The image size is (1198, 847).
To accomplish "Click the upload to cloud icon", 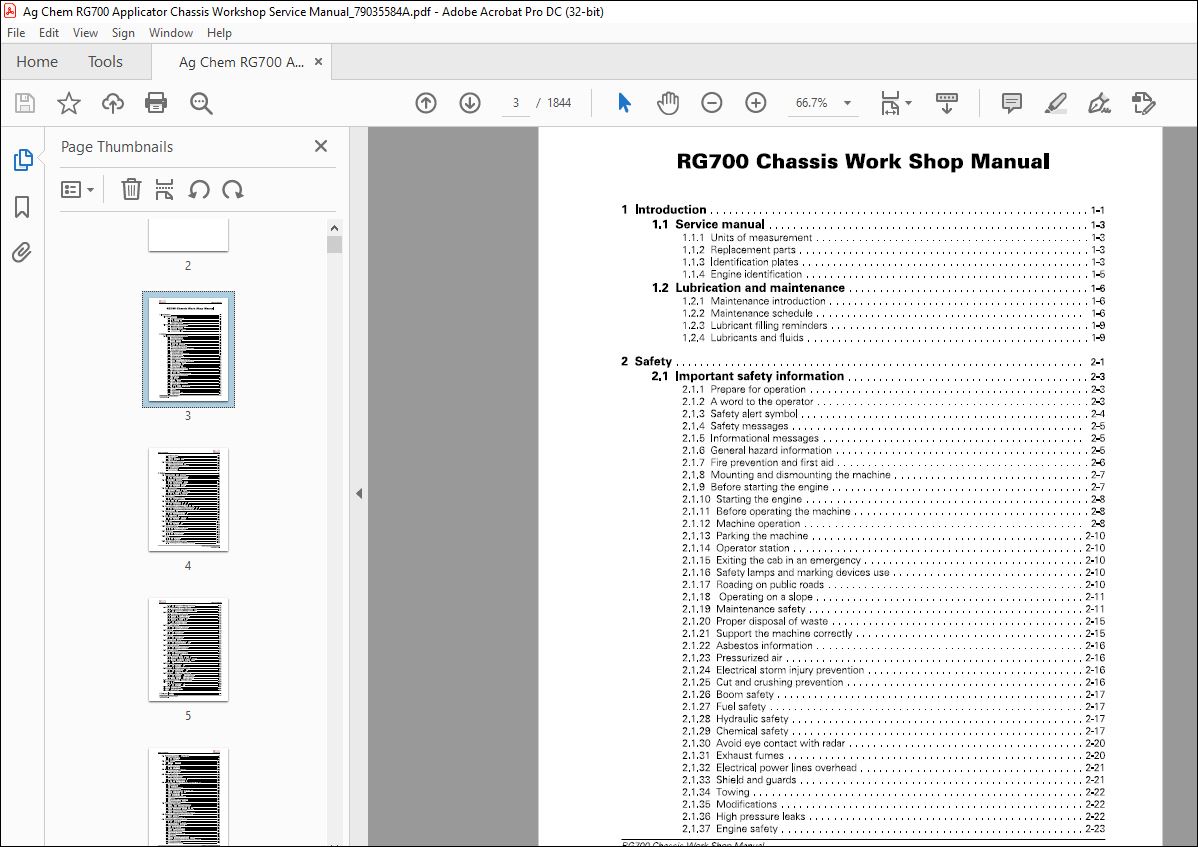I will (113, 103).
